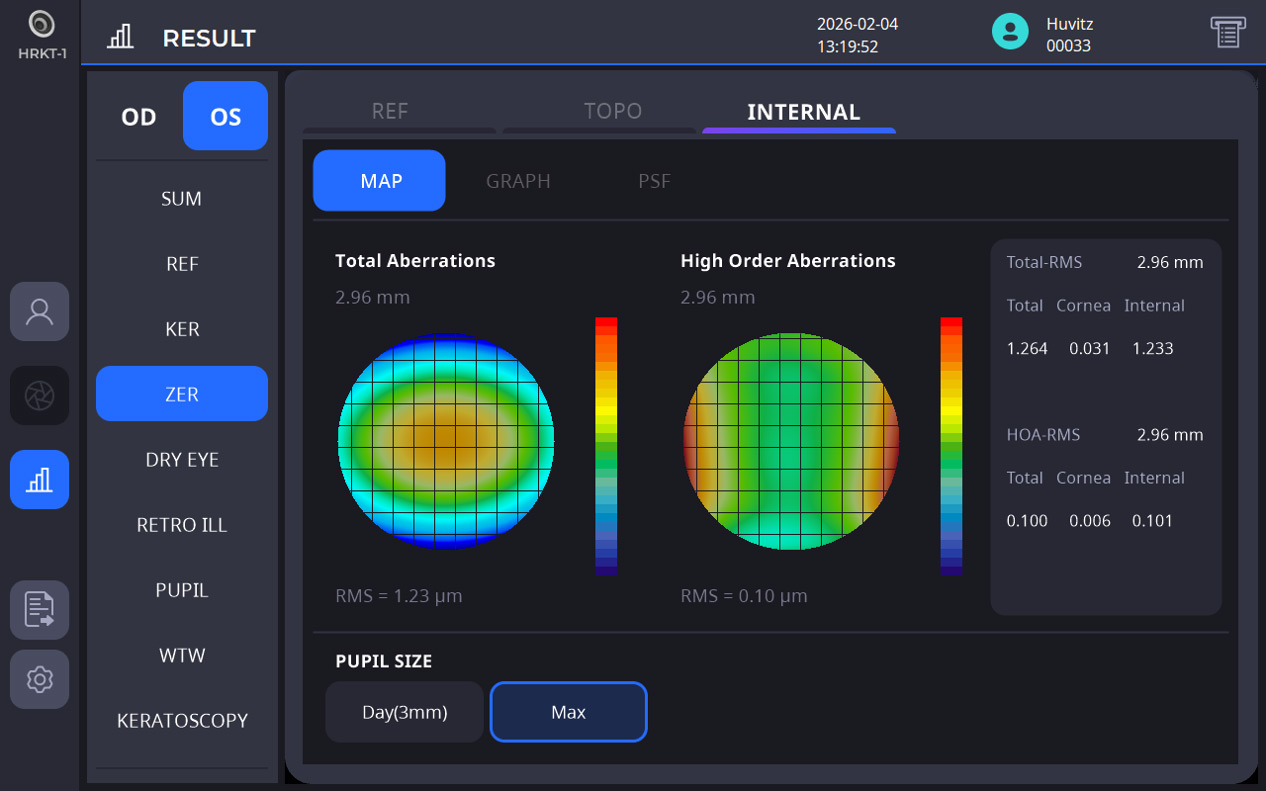Click the HOA-RMS label
Viewport: 1266px width, 791px height.
(x=1043, y=435)
